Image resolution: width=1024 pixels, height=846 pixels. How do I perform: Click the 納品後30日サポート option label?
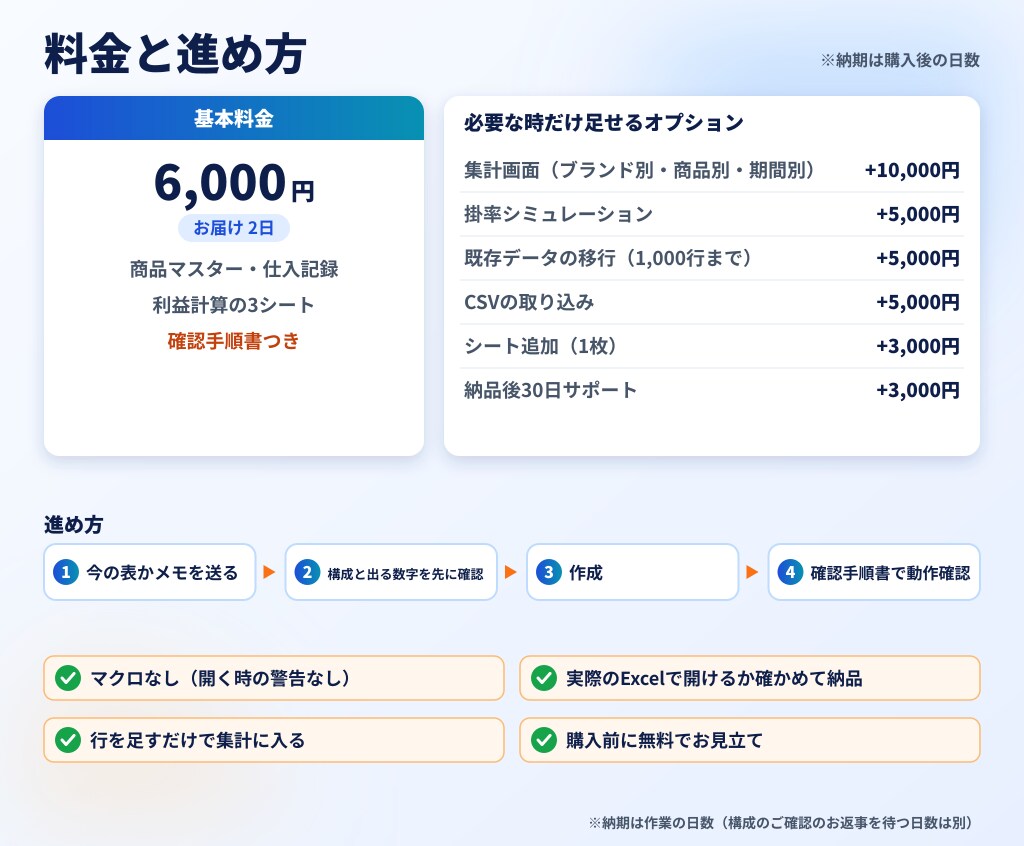551,390
